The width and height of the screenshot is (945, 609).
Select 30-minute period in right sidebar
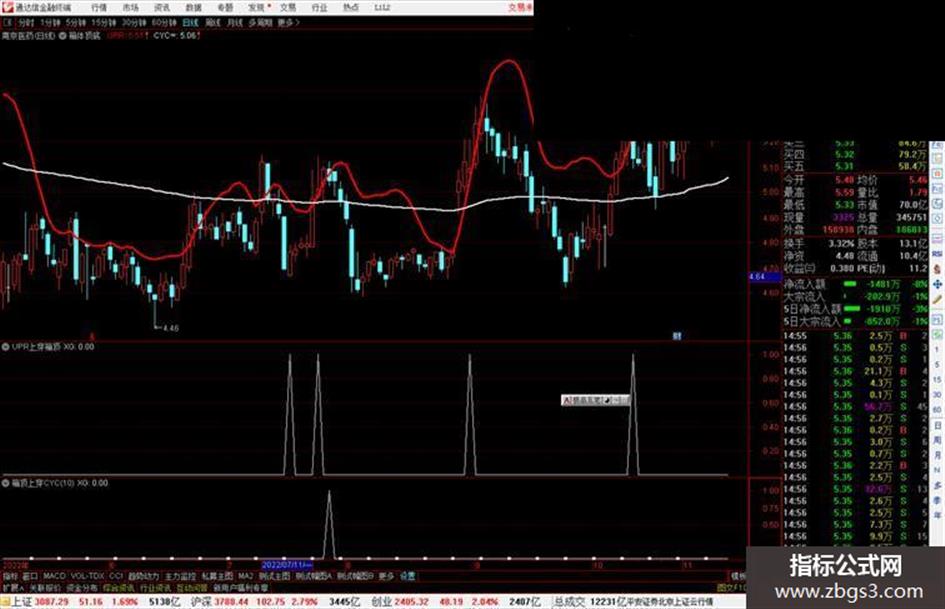pos(937,395)
